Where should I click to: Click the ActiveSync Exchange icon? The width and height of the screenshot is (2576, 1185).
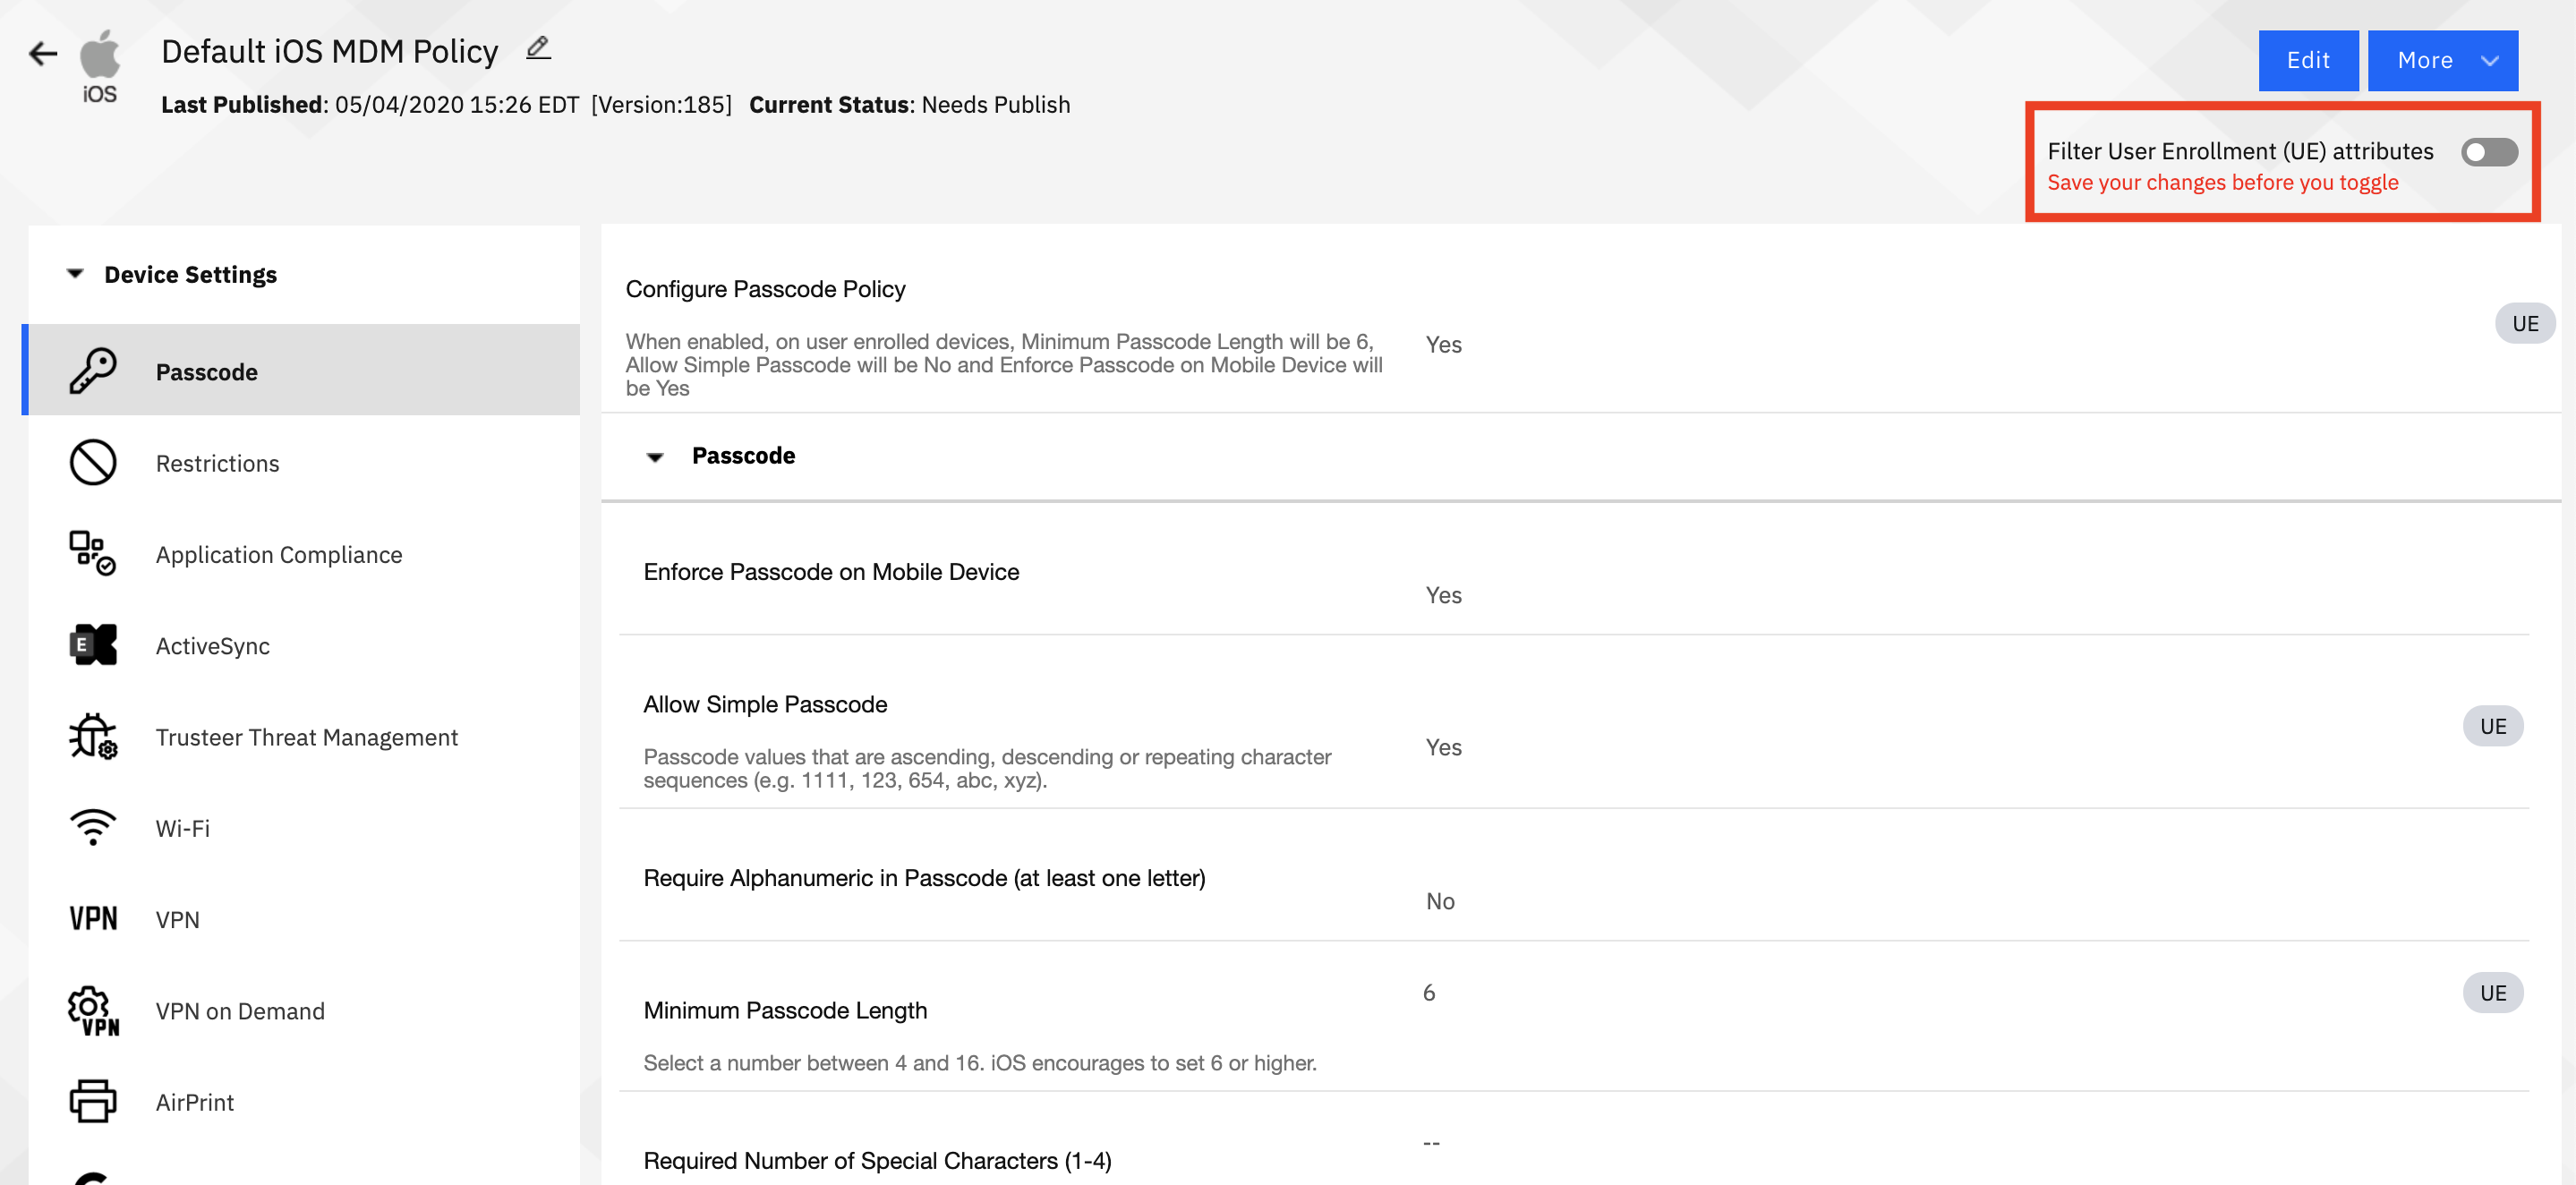click(x=93, y=645)
